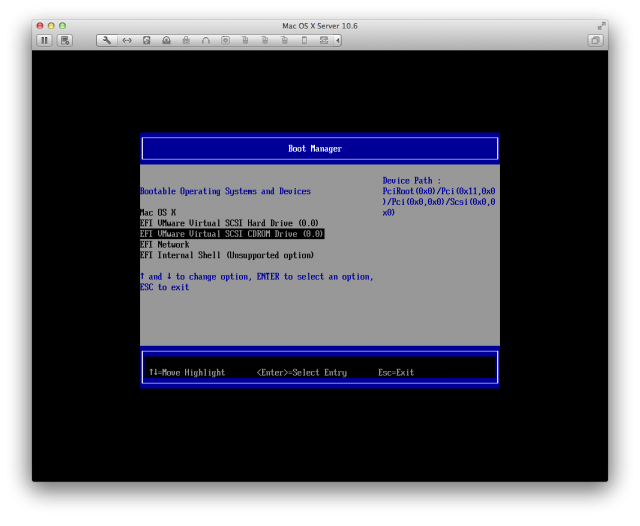Click the Esc=Exit hint
The height and width of the screenshot is (526, 640).
tap(396, 373)
